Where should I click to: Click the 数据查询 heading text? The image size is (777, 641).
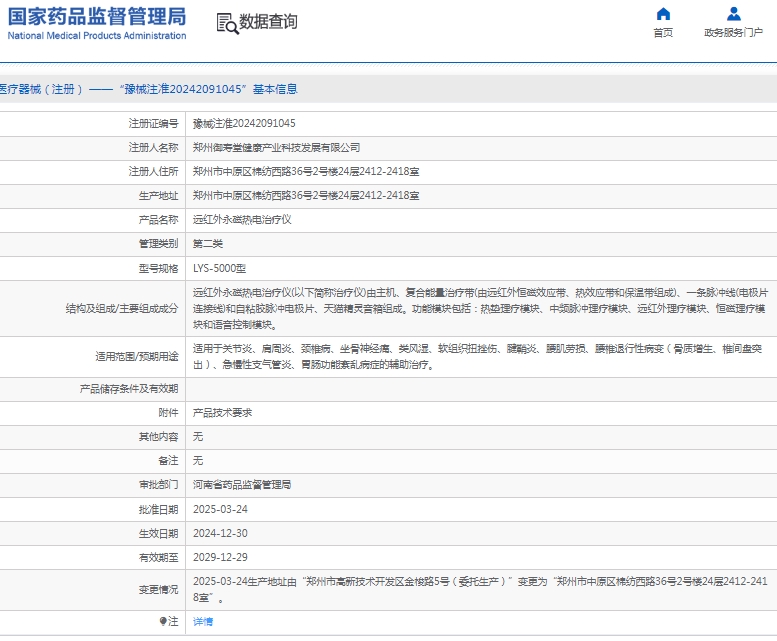[x=268, y=21]
